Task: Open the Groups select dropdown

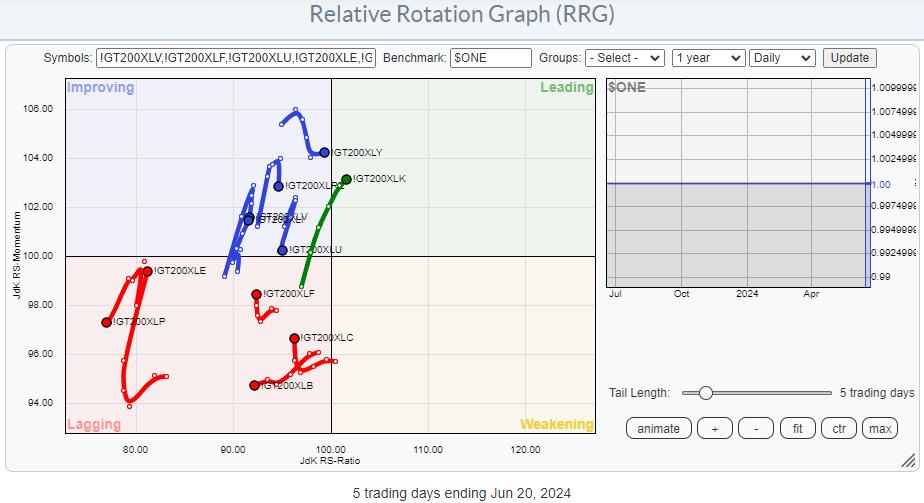Action: pos(624,58)
